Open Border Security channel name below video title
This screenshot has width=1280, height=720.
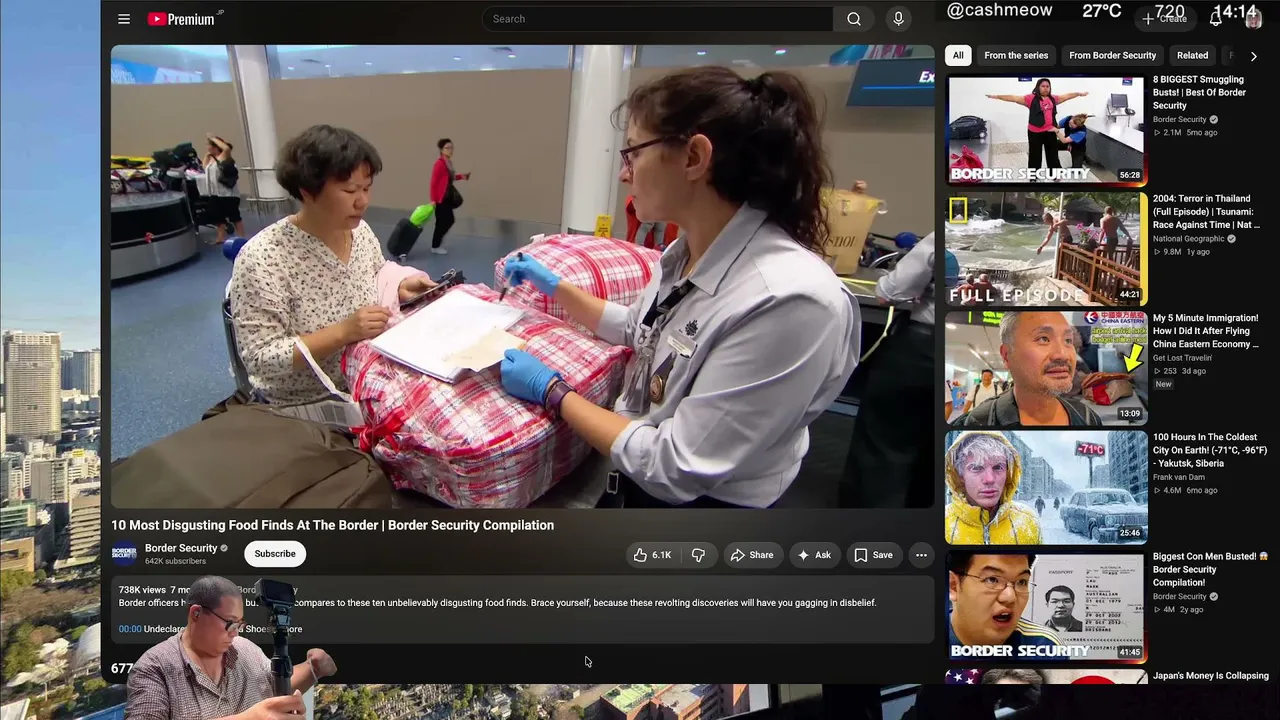181,548
